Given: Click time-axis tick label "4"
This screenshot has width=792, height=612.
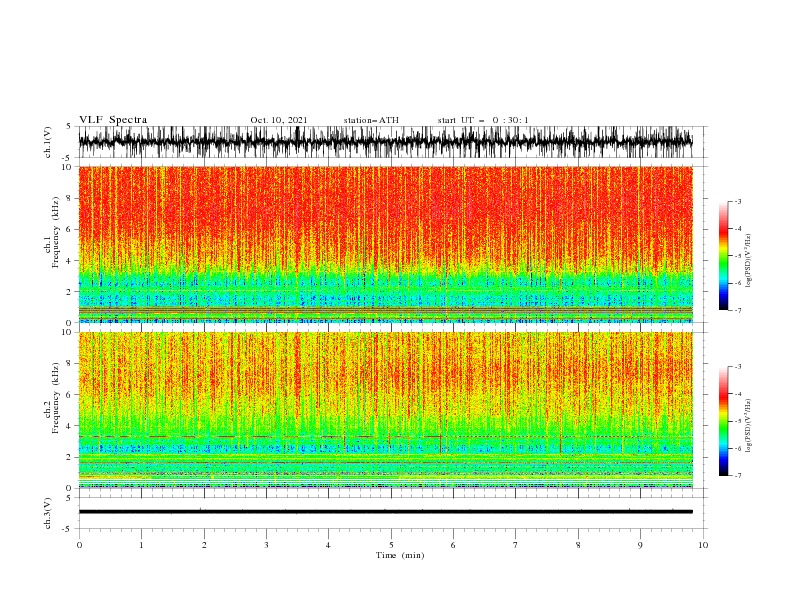Looking at the screenshot, I should tap(328, 545).
